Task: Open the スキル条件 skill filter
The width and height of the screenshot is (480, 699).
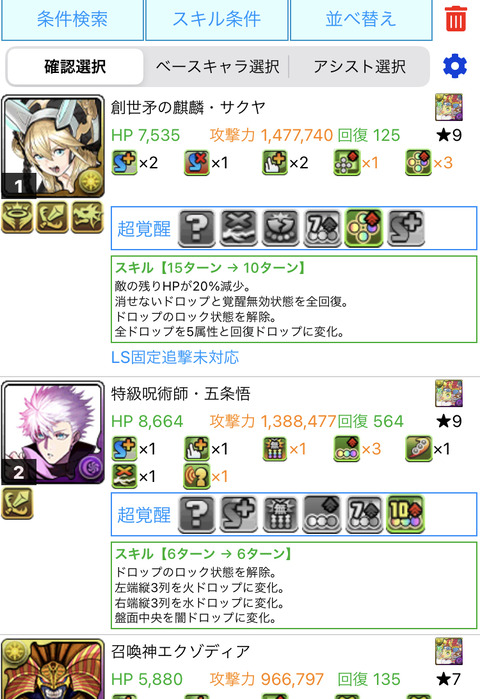Action: tap(217, 20)
